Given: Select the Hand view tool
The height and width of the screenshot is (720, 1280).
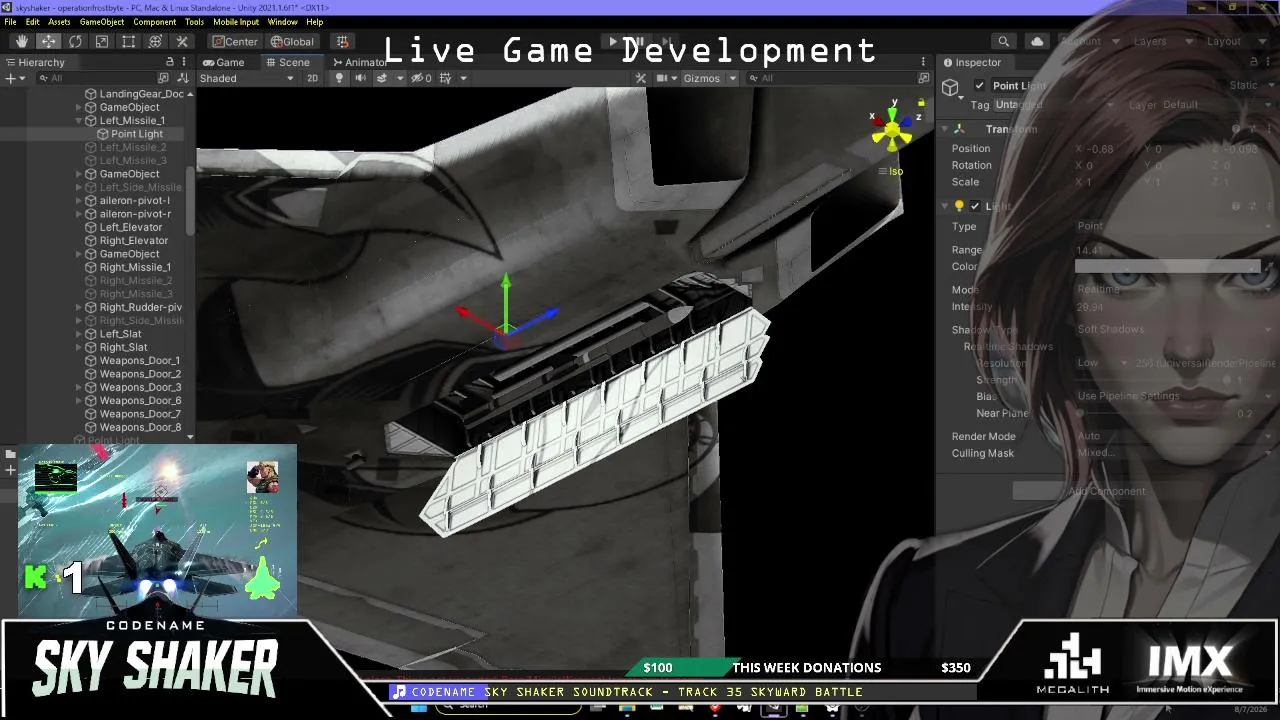Looking at the screenshot, I should pyautogui.click(x=22, y=41).
